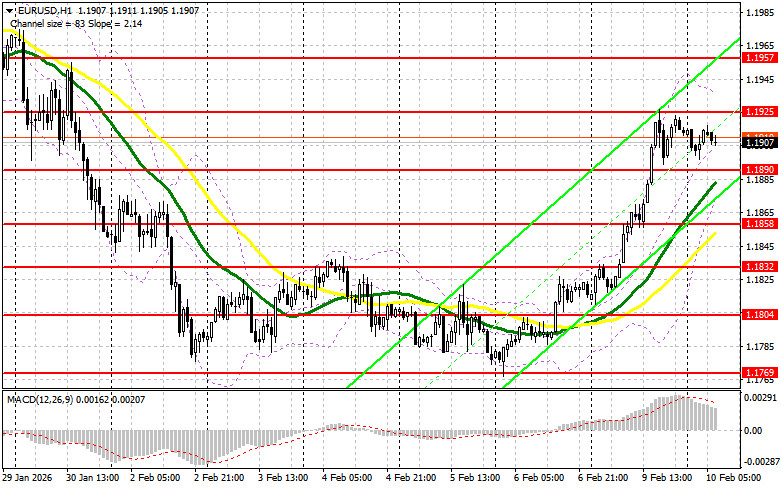Click the small triangle beside EURUSD,H1
The height and width of the screenshot is (489, 781).
tap(9, 10)
